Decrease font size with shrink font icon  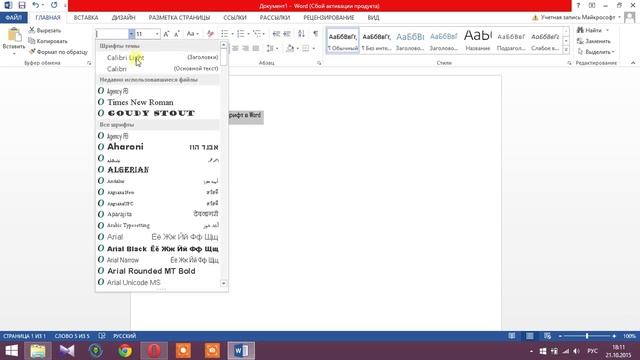tap(177, 34)
